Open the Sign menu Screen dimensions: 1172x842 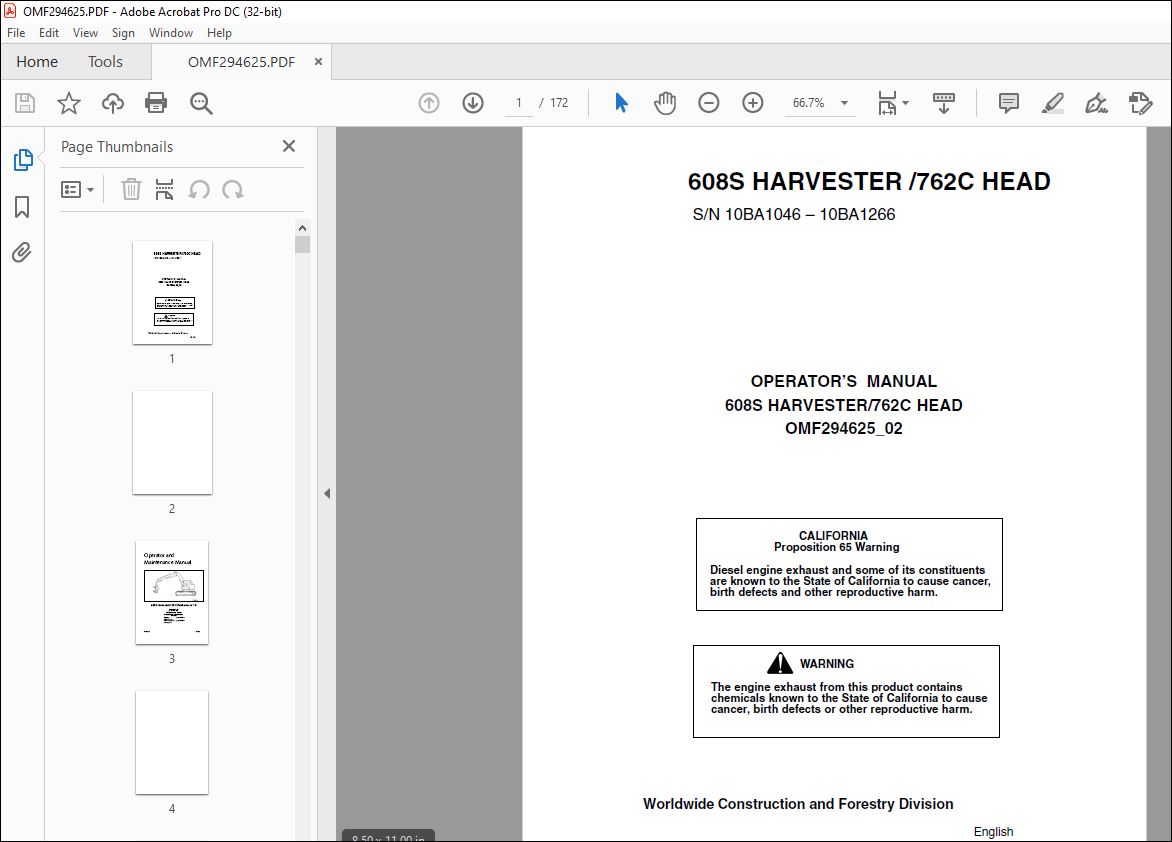click(123, 32)
